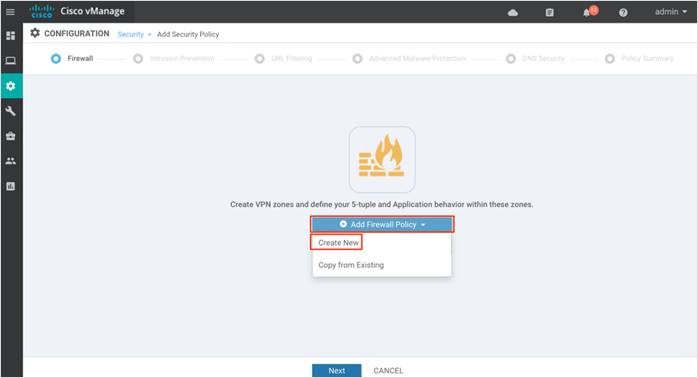Open the Administration people sidebar icon
This screenshot has height=378, width=698.
tap(11, 161)
